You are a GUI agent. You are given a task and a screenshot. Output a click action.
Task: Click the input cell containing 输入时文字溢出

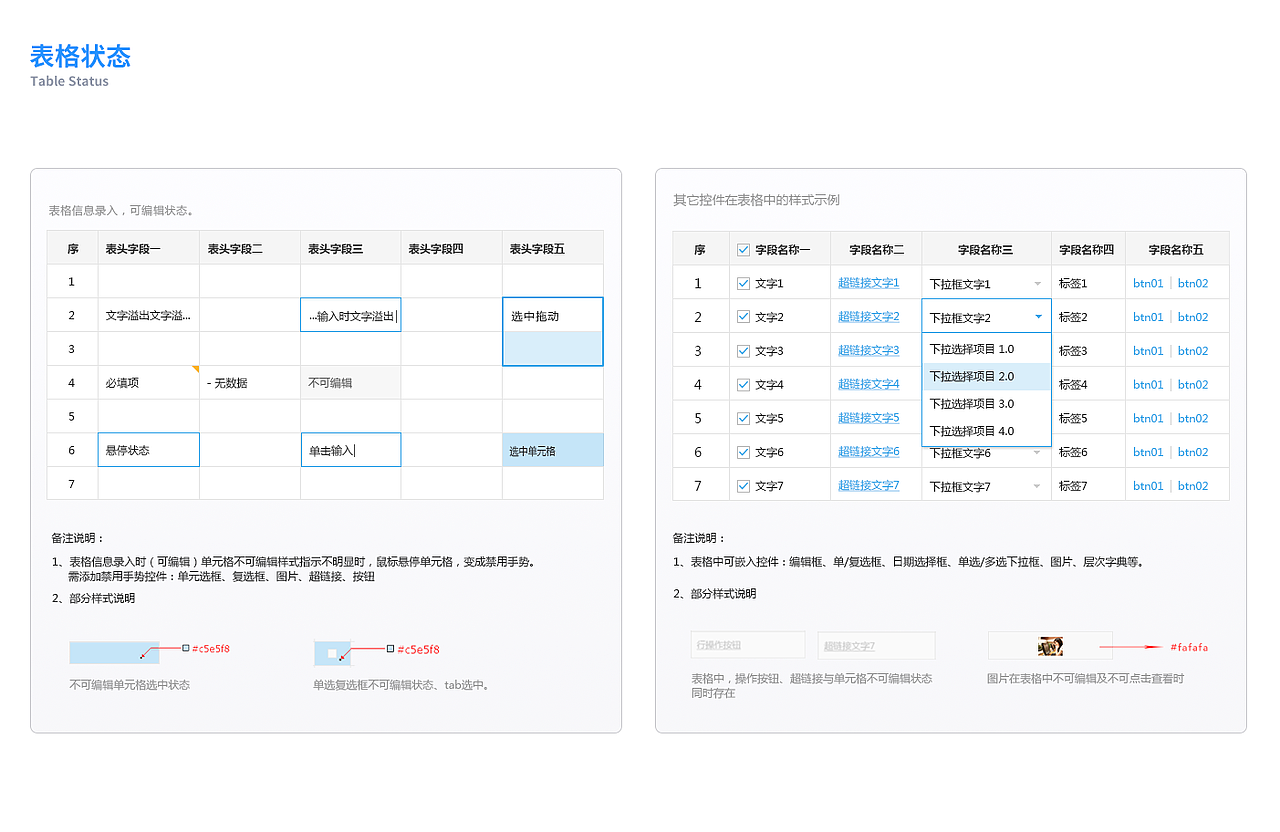(351, 315)
